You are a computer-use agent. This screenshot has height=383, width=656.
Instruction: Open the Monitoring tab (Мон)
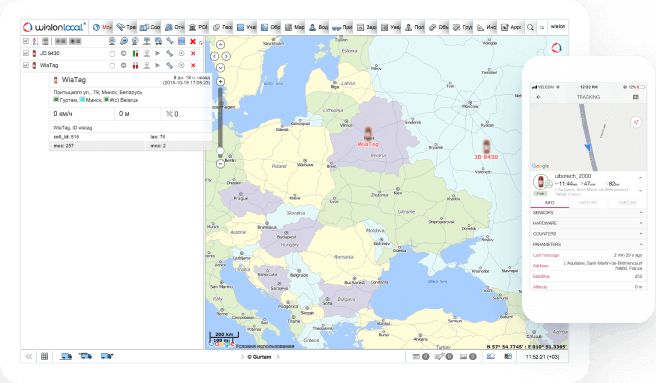click(x=102, y=27)
